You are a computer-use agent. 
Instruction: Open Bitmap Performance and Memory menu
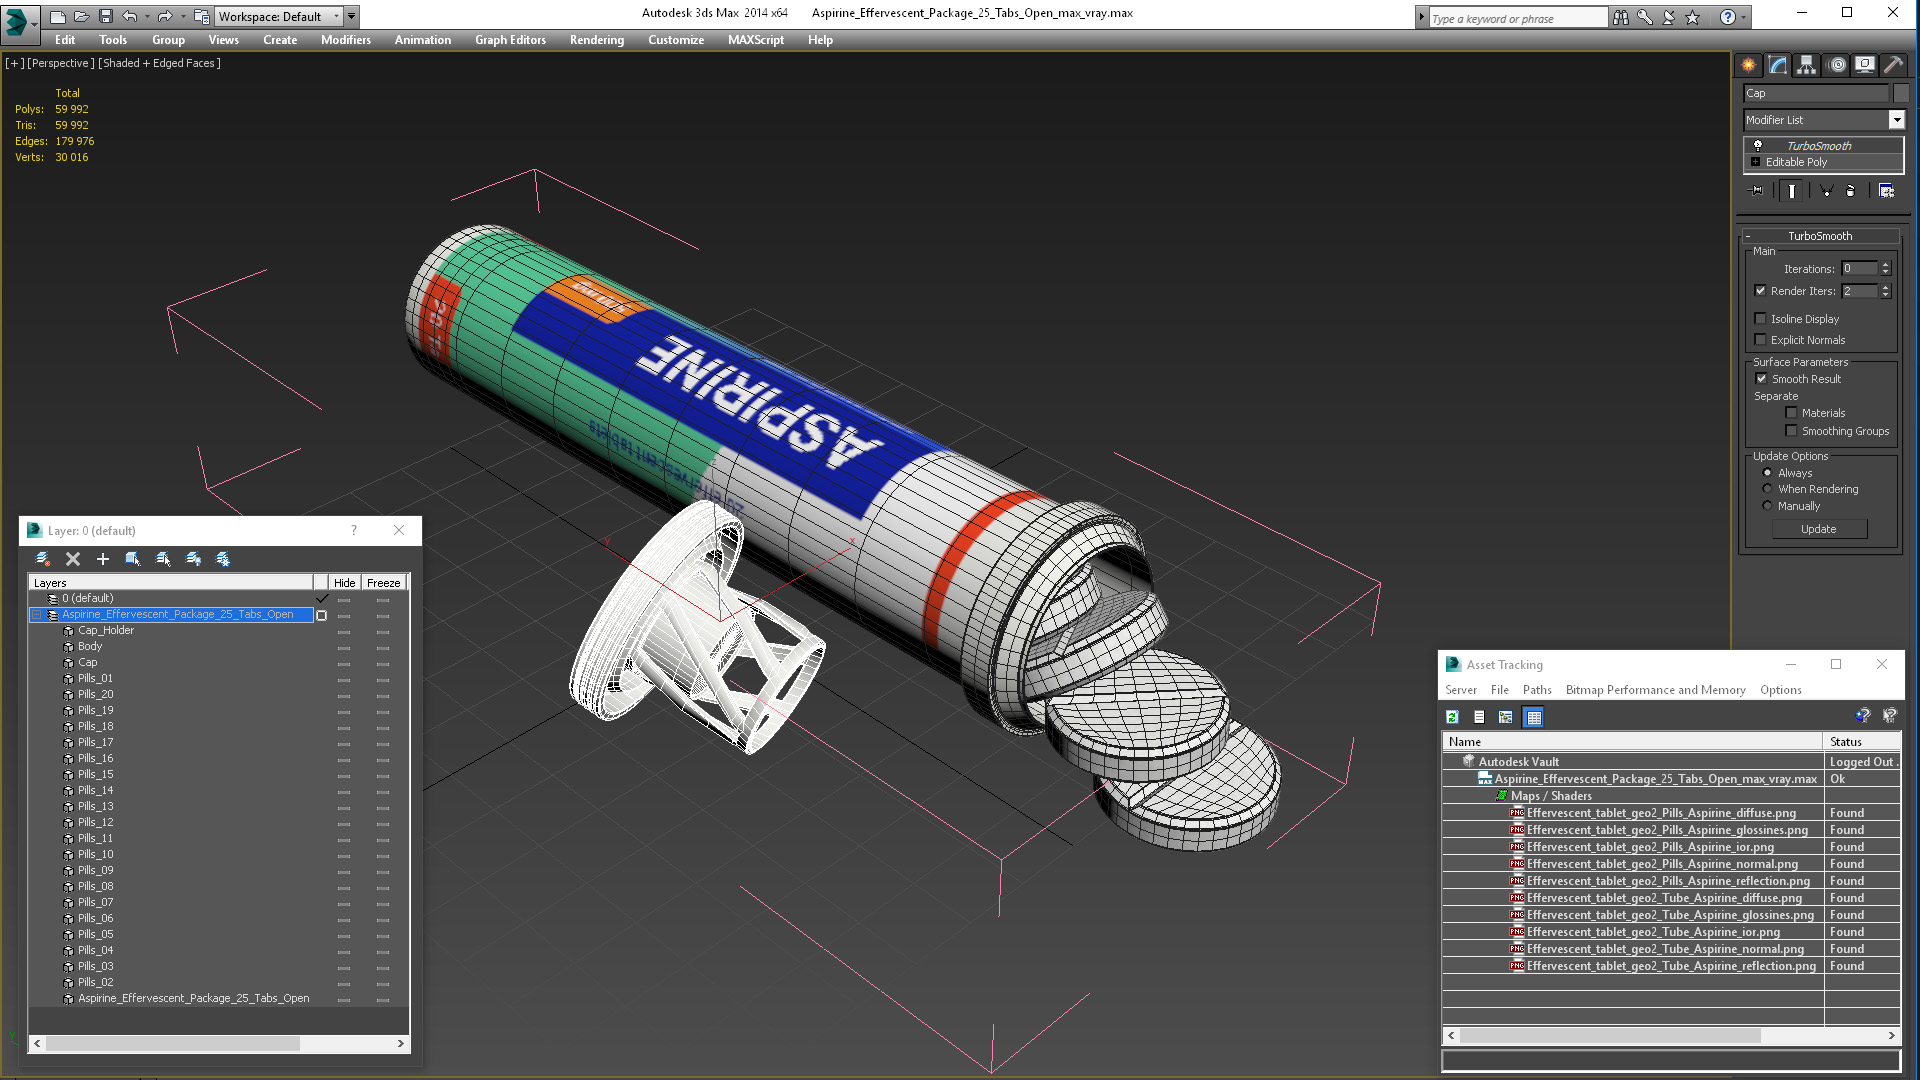tap(1655, 690)
